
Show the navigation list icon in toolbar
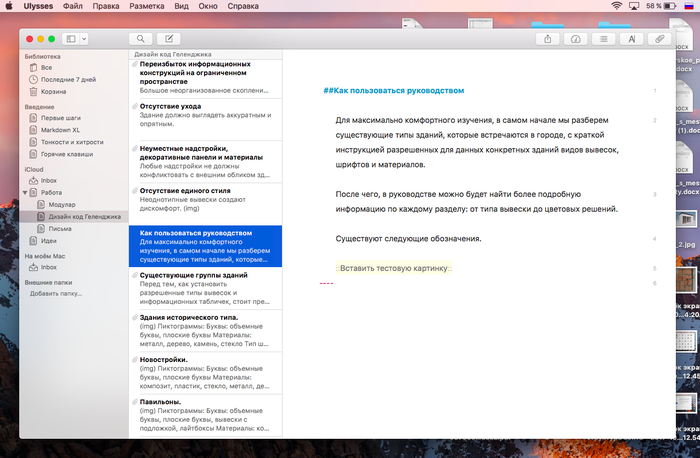(x=603, y=39)
